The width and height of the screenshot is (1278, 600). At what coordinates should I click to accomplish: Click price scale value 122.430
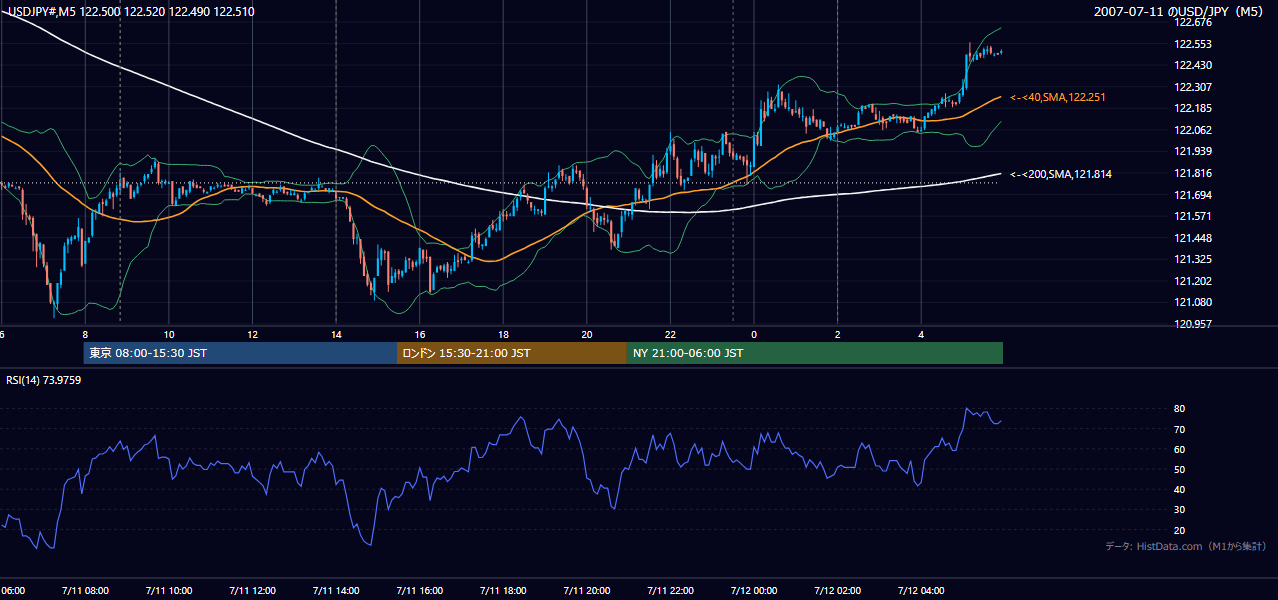pos(1192,65)
